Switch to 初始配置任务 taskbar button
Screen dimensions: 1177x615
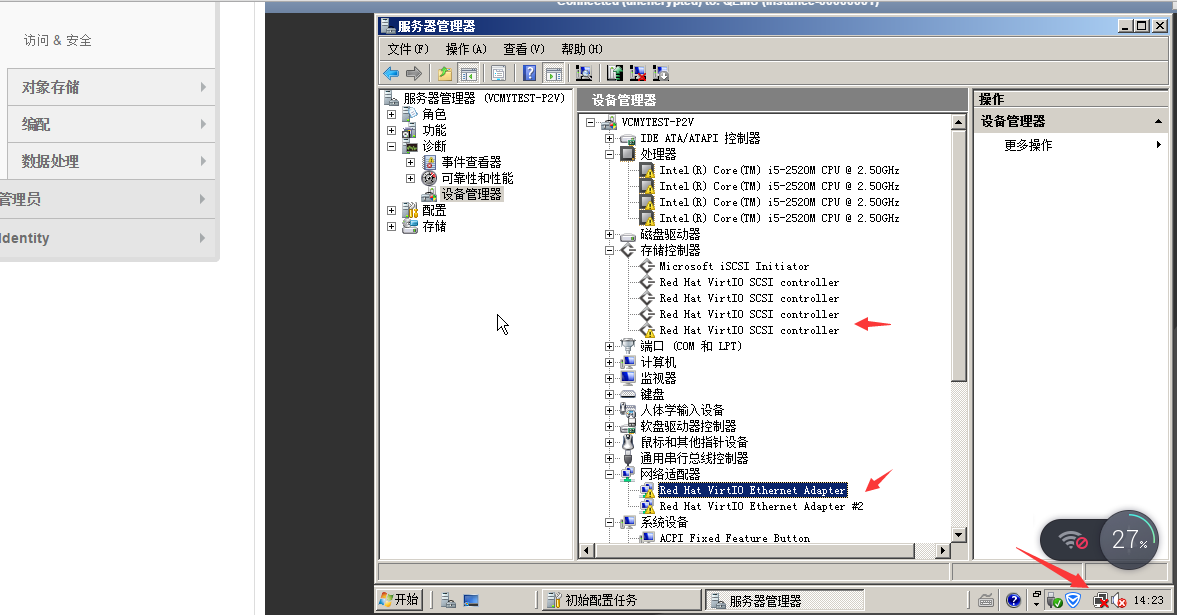[621, 600]
